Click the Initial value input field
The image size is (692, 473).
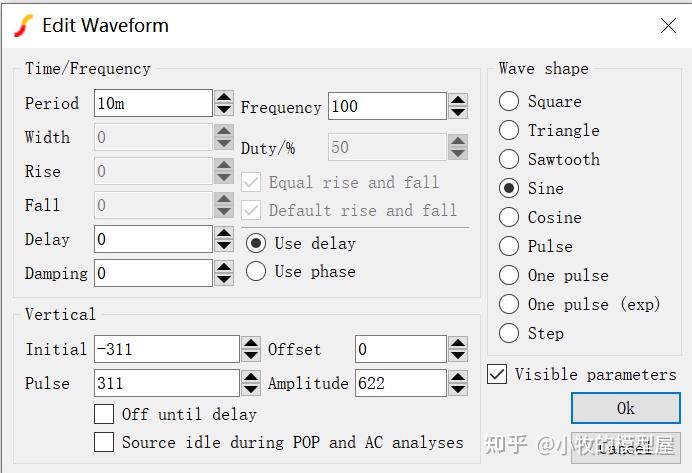165,349
